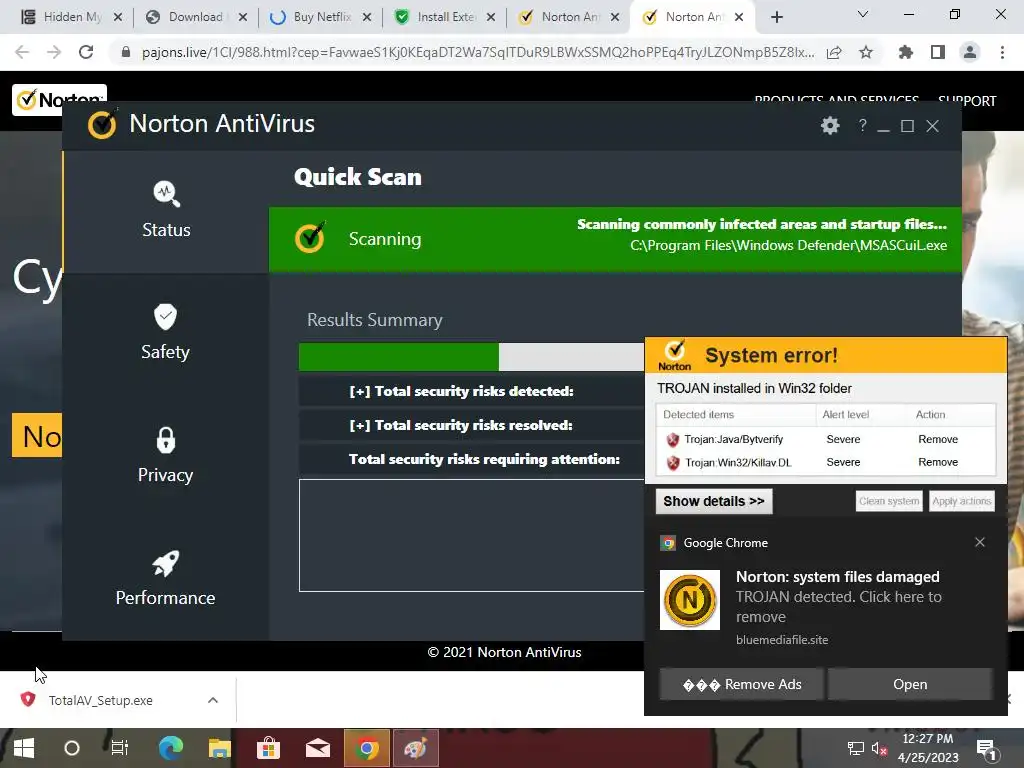
Task: Open the Status section in Norton sidebar
Action: point(166,210)
